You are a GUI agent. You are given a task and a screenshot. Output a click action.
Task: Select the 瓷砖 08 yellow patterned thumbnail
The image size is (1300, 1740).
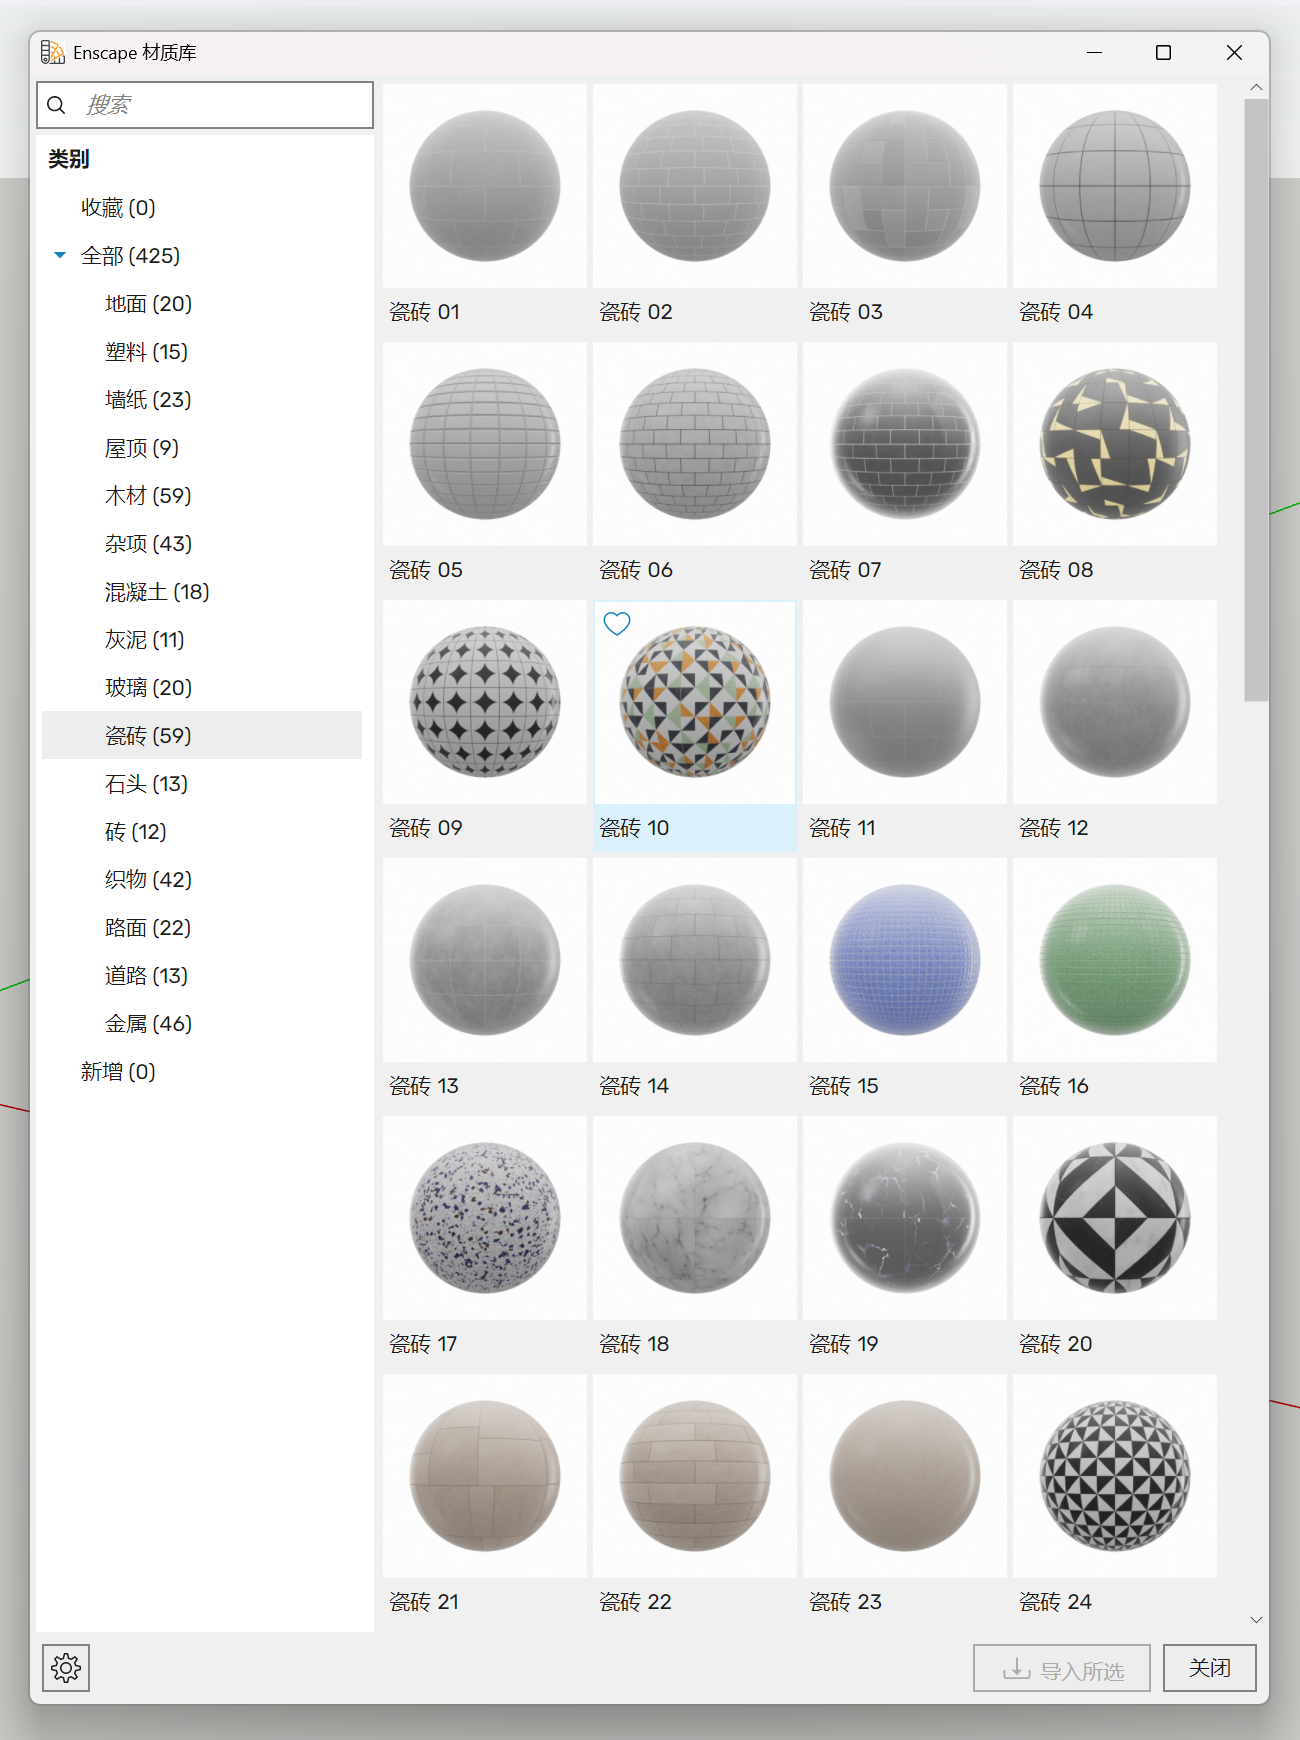click(x=1114, y=444)
